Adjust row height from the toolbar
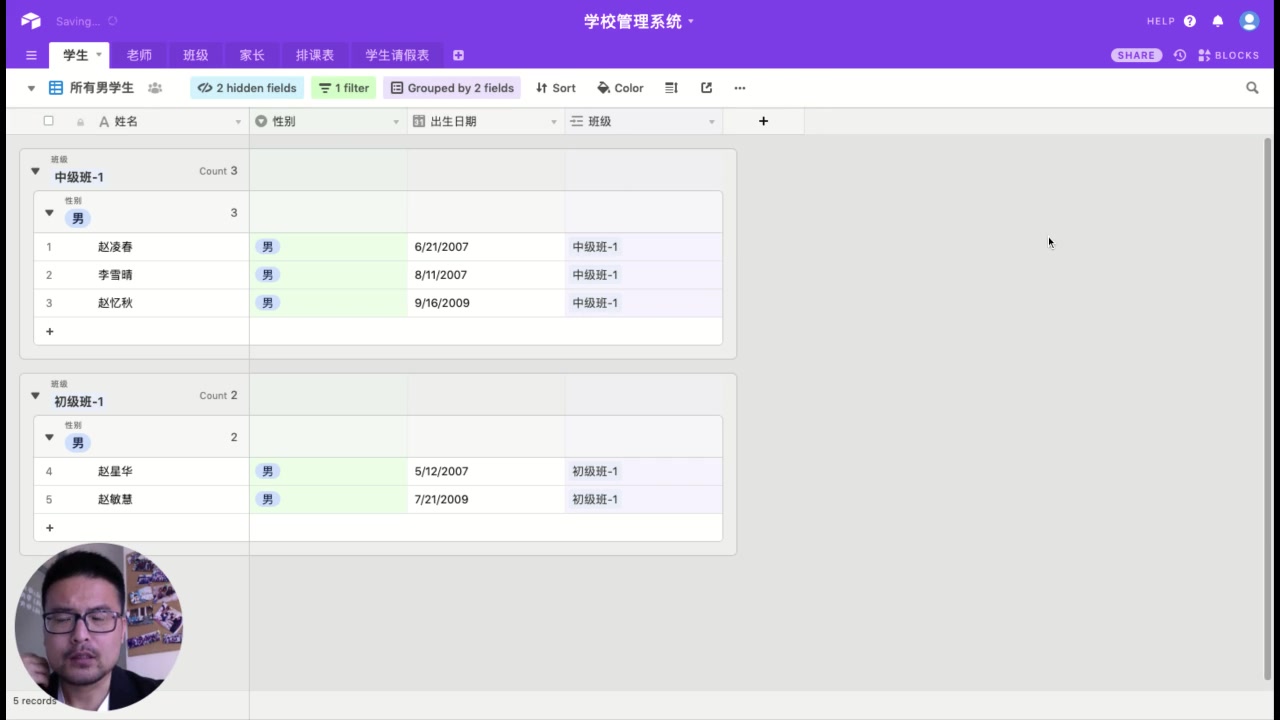 (x=671, y=88)
